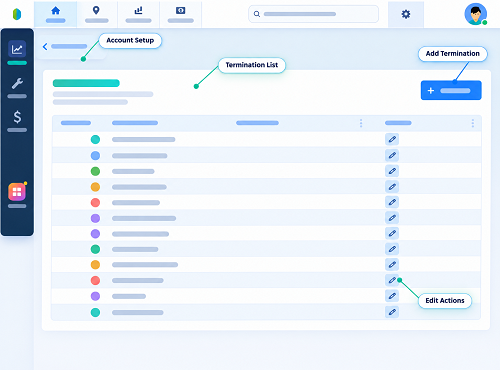The image size is (500, 370).
Task: Select the dollar sign sidebar icon
Action: point(17,117)
